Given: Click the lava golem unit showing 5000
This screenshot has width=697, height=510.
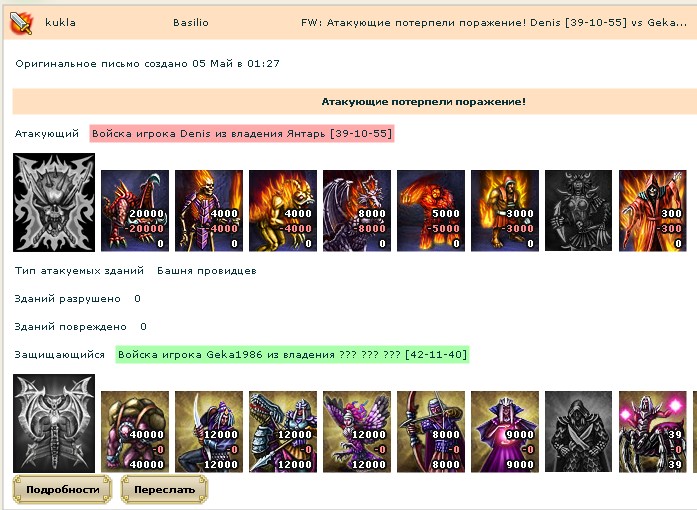Looking at the screenshot, I should (431, 210).
